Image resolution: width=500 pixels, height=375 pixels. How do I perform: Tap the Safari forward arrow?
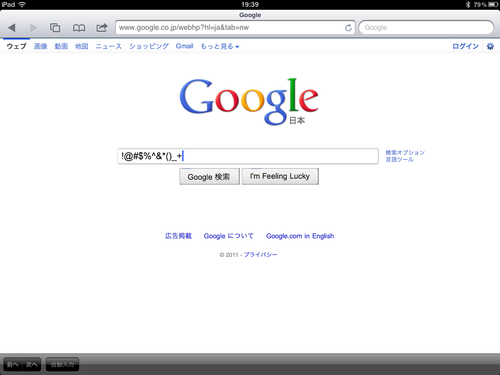[x=33, y=28]
